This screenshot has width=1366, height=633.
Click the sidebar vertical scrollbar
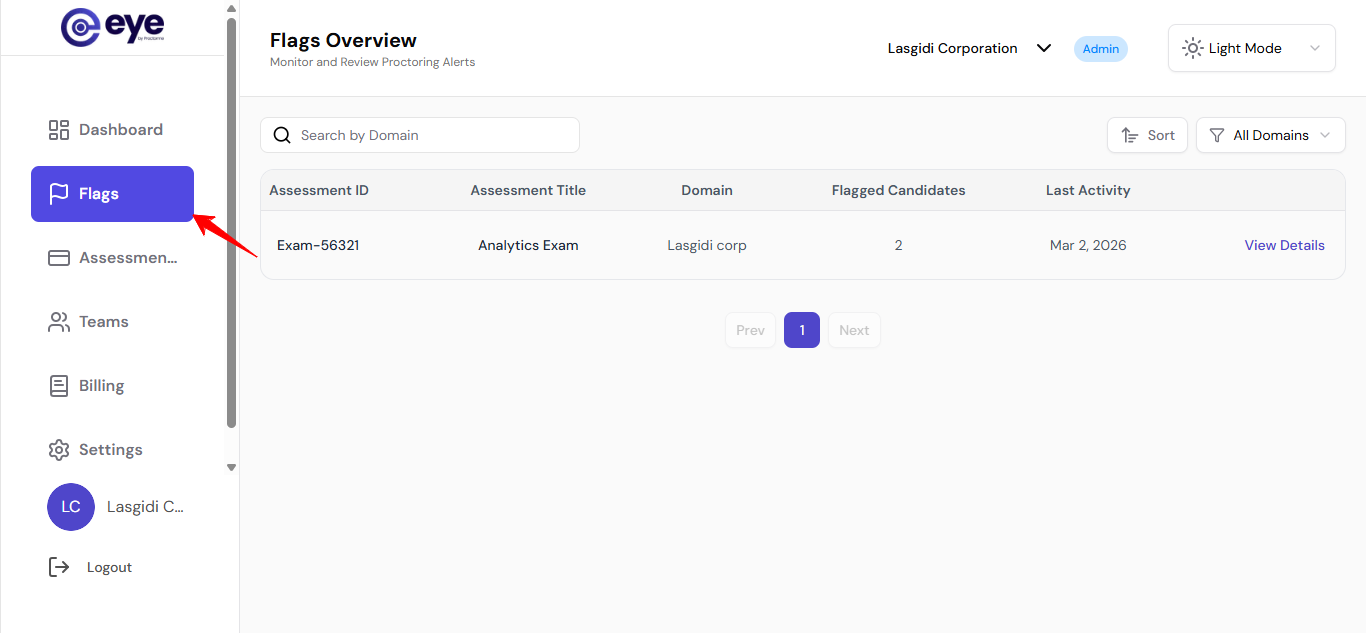(x=232, y=222)
